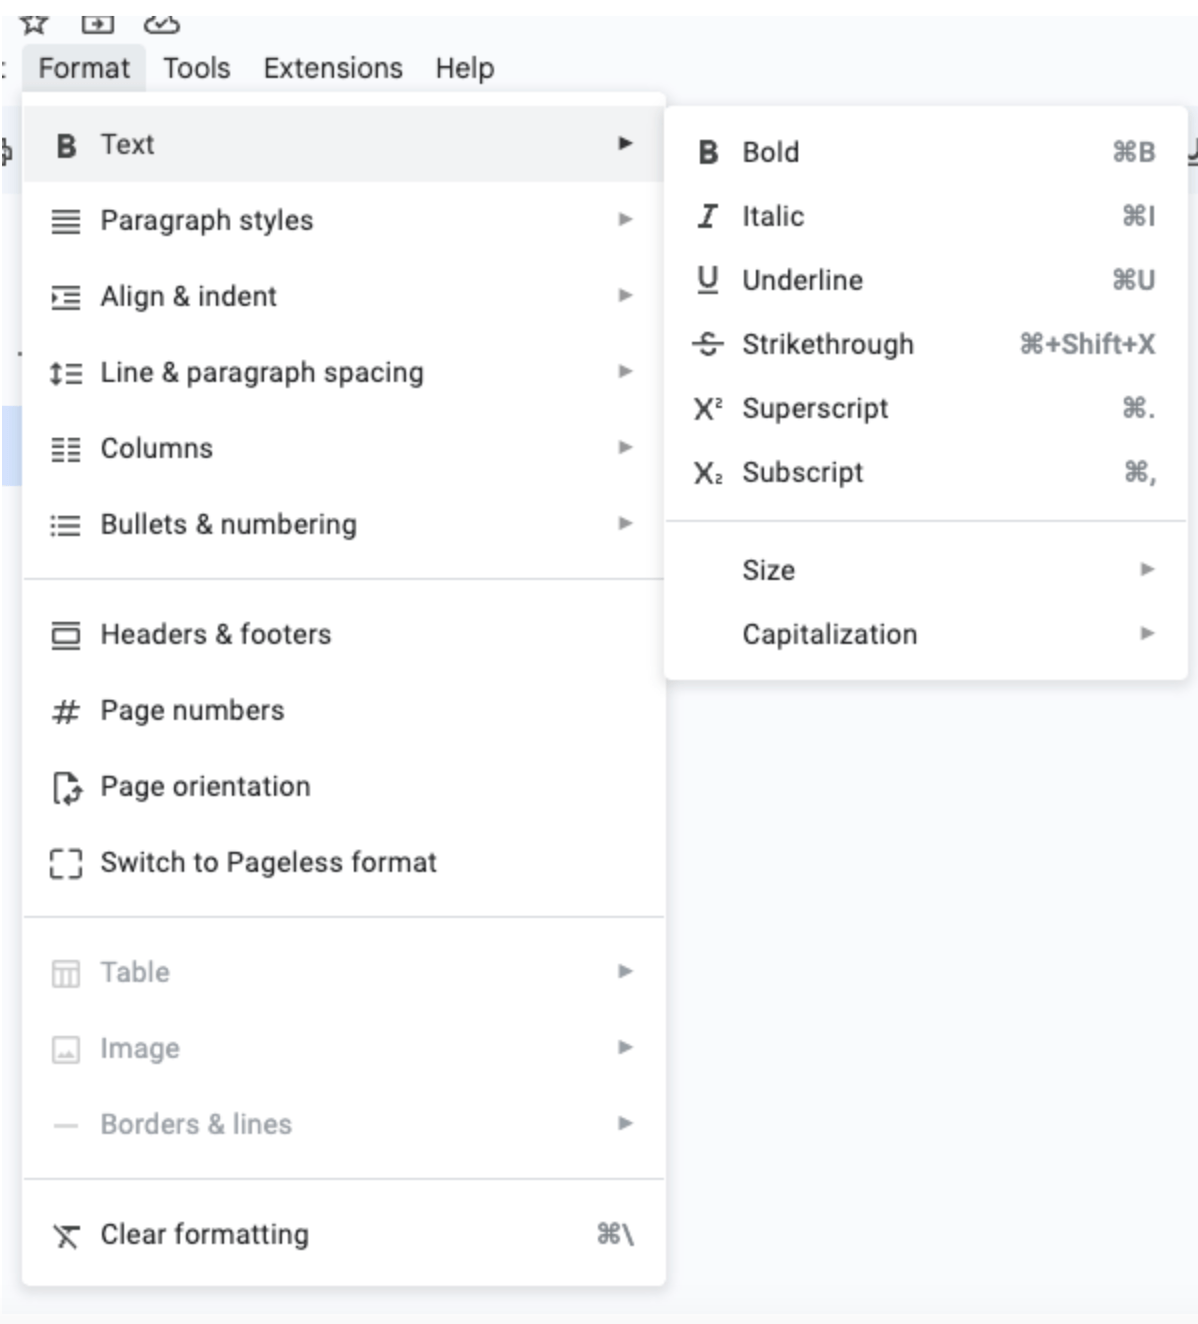Click the Paragraph styles lines icon
The image size is (1198, 1324).
[x=66, y=220]
